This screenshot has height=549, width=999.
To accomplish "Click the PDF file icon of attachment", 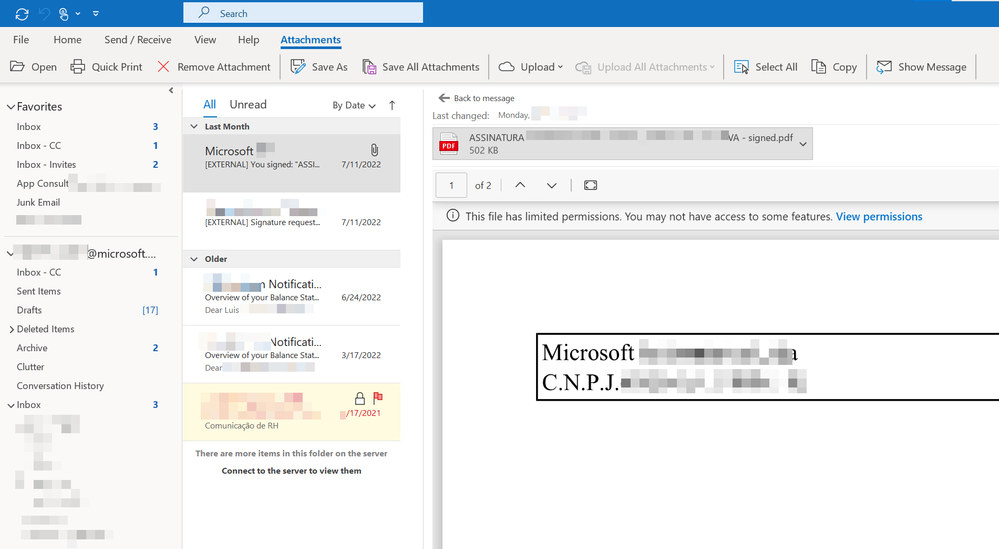I will 449,144.
